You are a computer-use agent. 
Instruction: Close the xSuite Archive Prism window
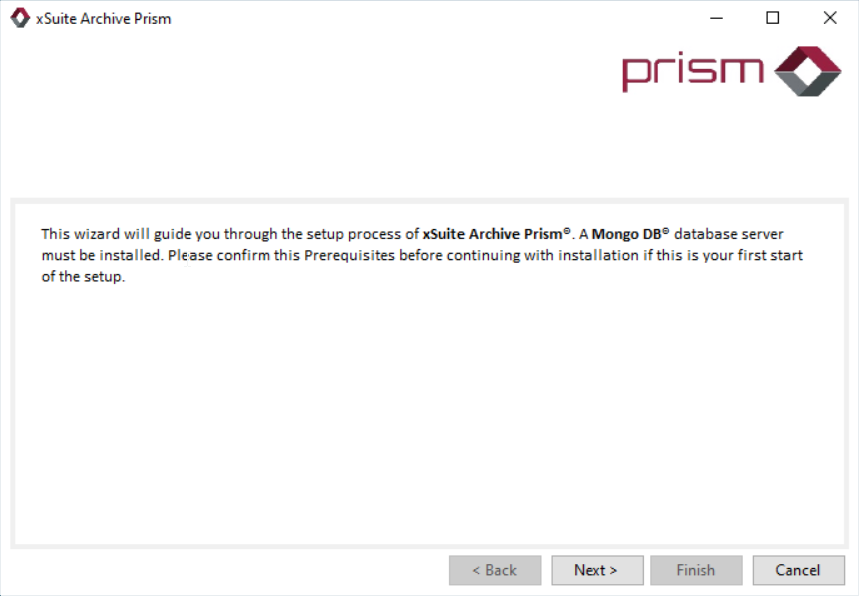[x=830, y=18]
